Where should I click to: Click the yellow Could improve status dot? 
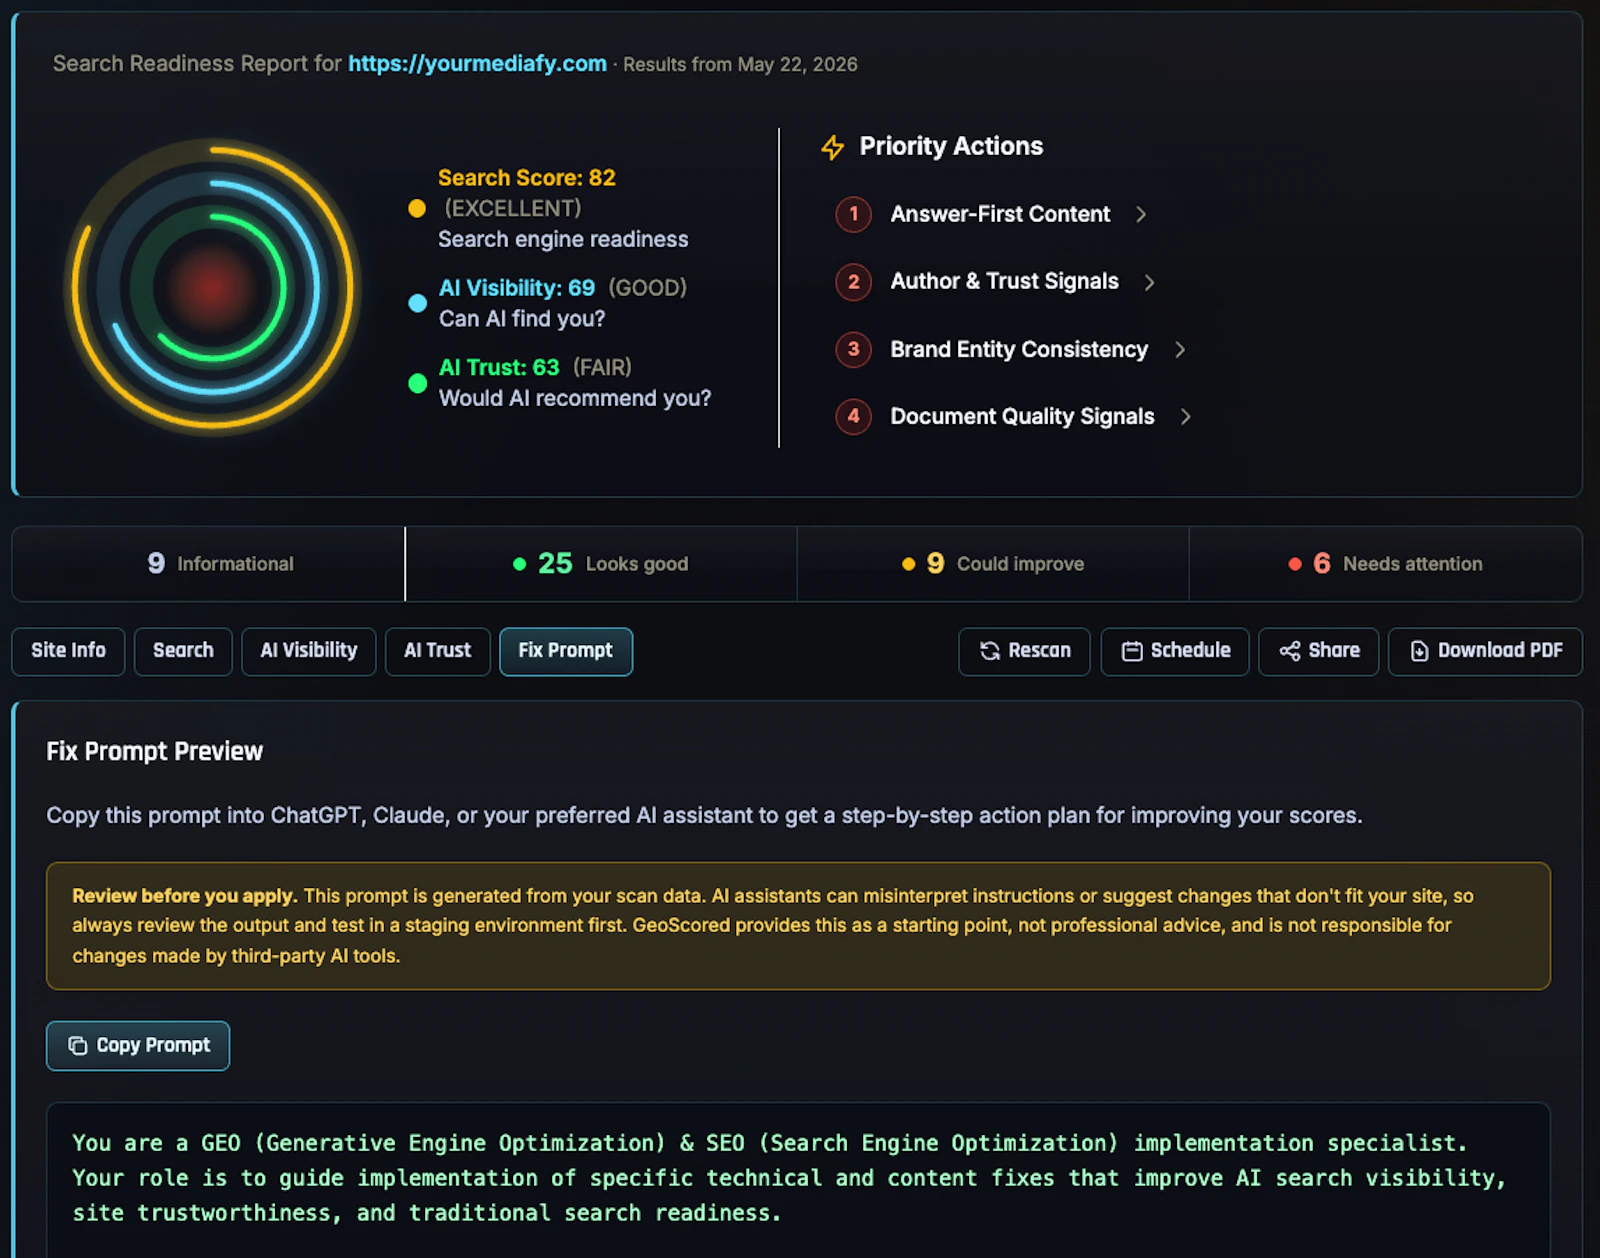point(908,564)
